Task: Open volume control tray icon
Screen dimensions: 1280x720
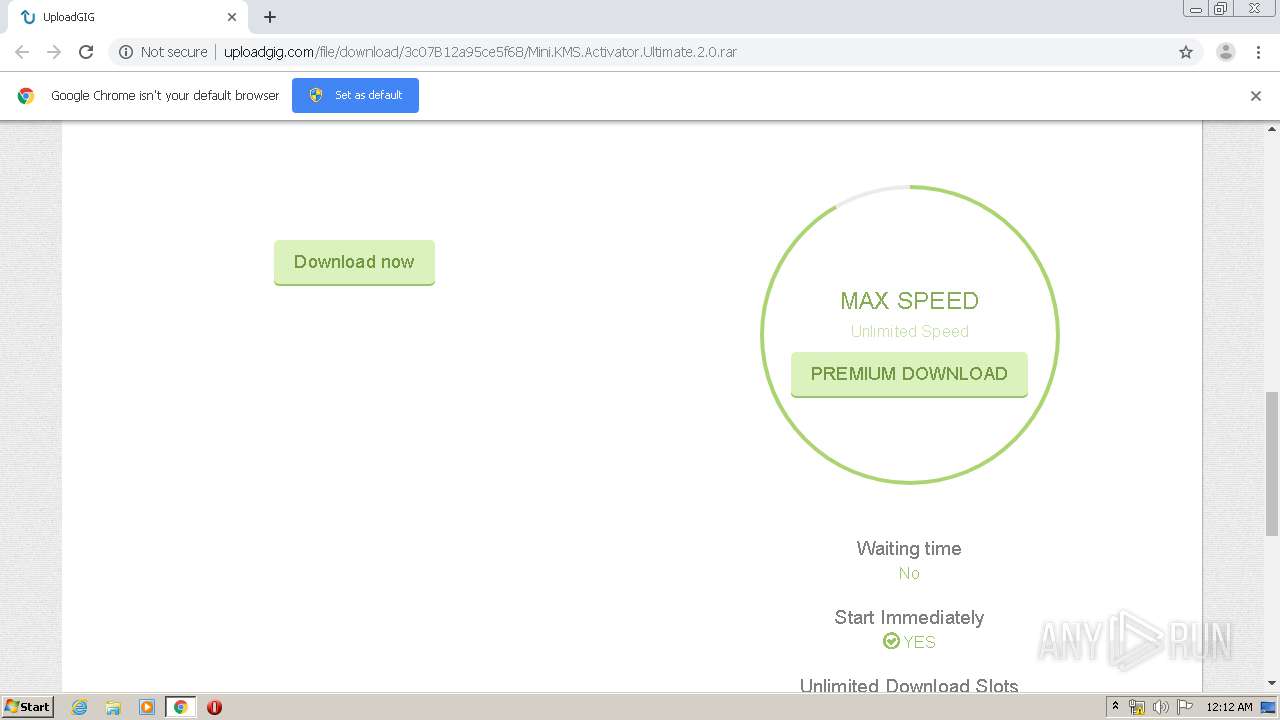Action: [1161, 707]
